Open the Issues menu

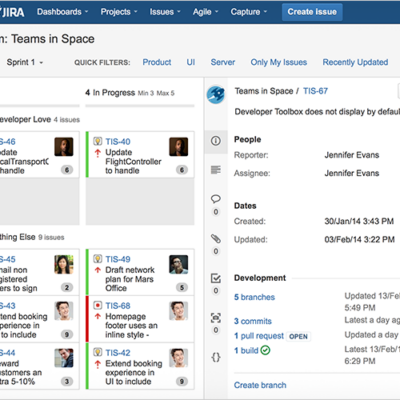click(165, 12)
